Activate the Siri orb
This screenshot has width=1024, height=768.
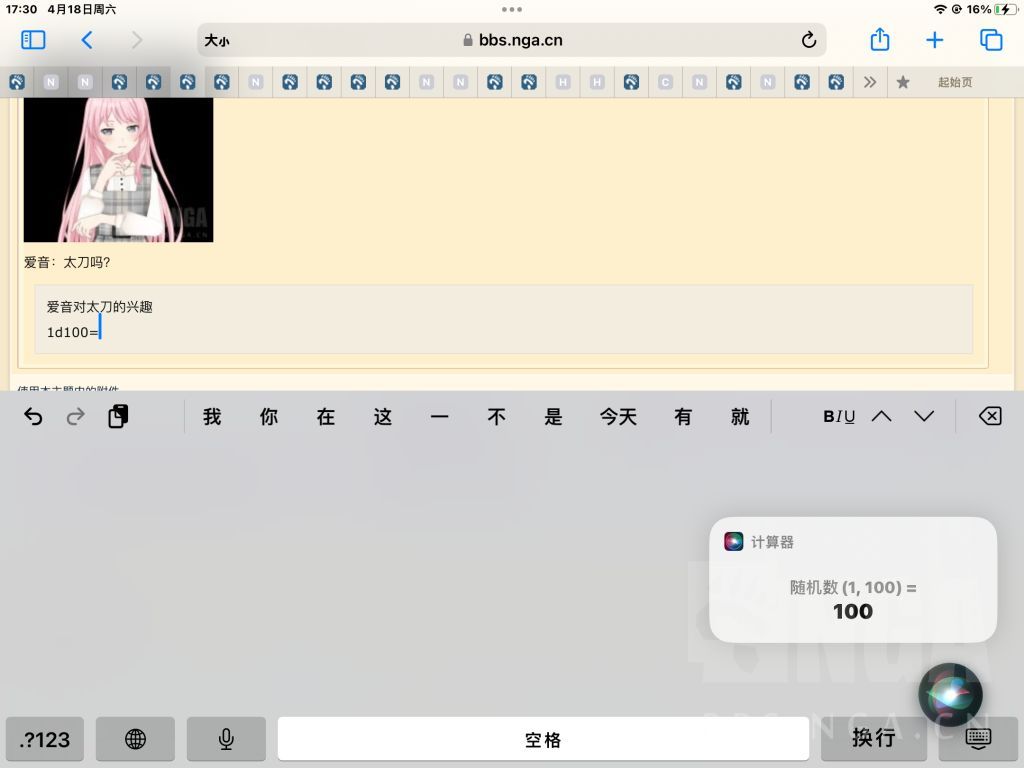(x=950, y=696)
